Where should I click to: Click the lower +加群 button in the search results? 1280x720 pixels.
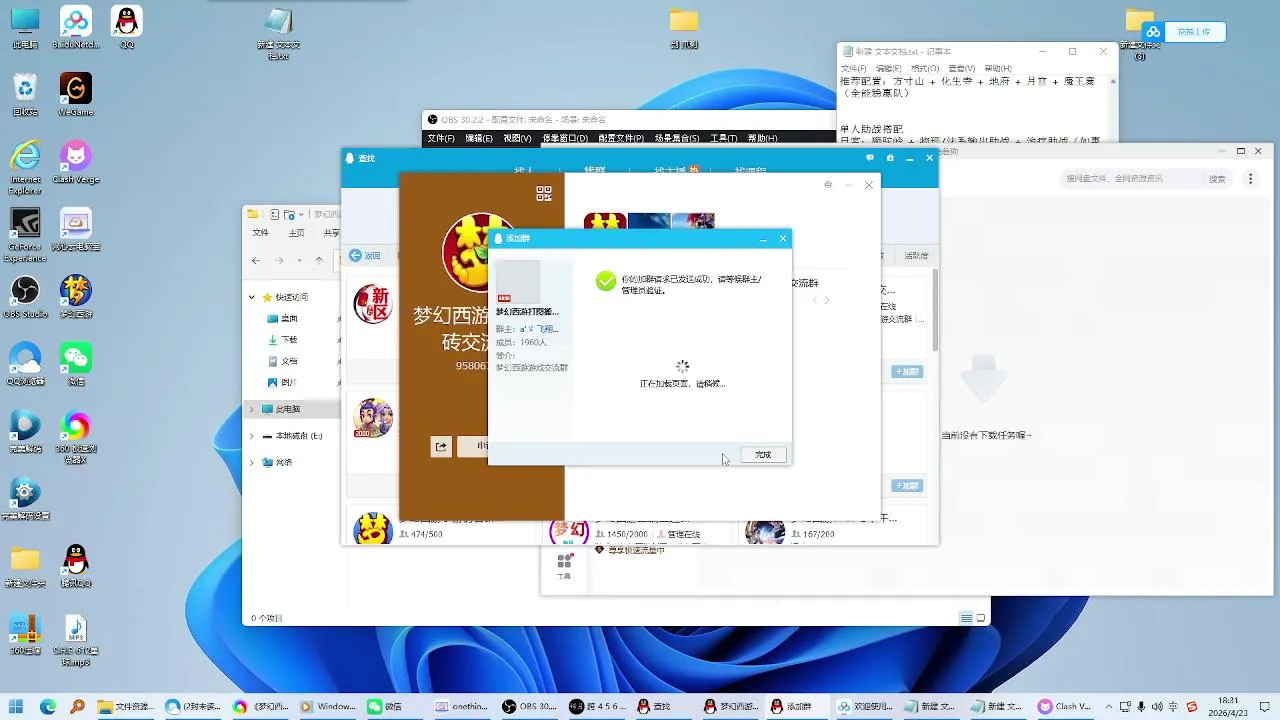coord(907,486)
